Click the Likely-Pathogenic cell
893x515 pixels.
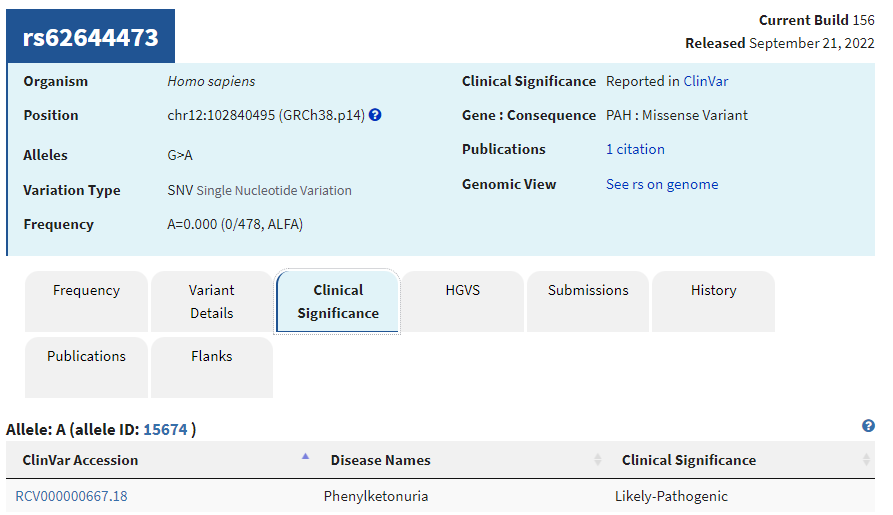tap(671, 496)
